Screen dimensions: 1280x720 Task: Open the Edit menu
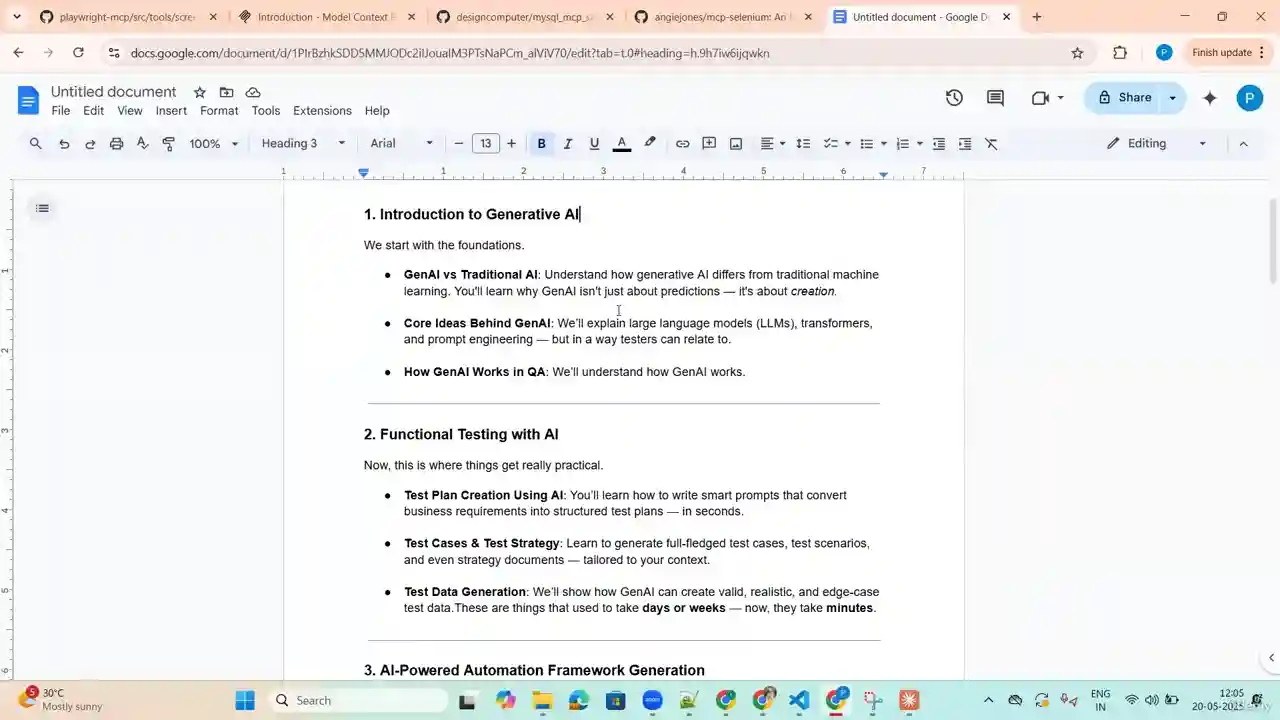tap(93, 111)
